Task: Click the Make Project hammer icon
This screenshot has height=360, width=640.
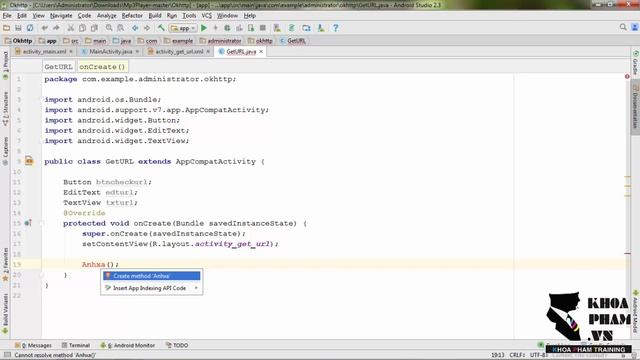Action: (x=161, y=28)
